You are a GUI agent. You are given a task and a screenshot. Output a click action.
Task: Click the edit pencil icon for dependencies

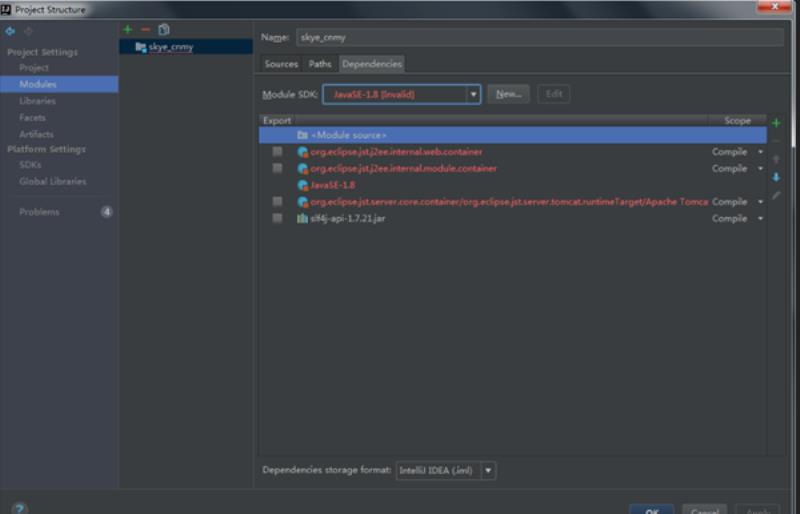(776, 195)
